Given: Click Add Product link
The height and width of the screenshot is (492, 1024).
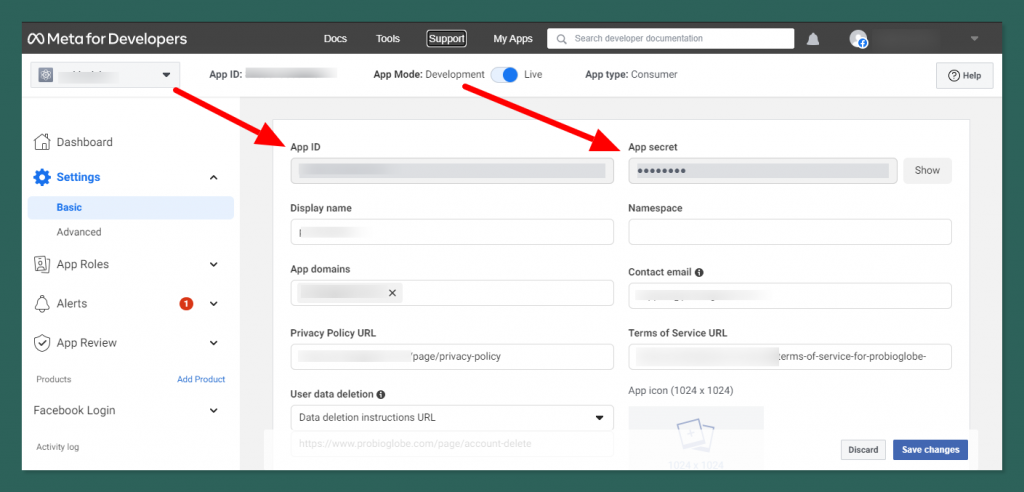Looking at the screenshot, I should pos(201,379).
